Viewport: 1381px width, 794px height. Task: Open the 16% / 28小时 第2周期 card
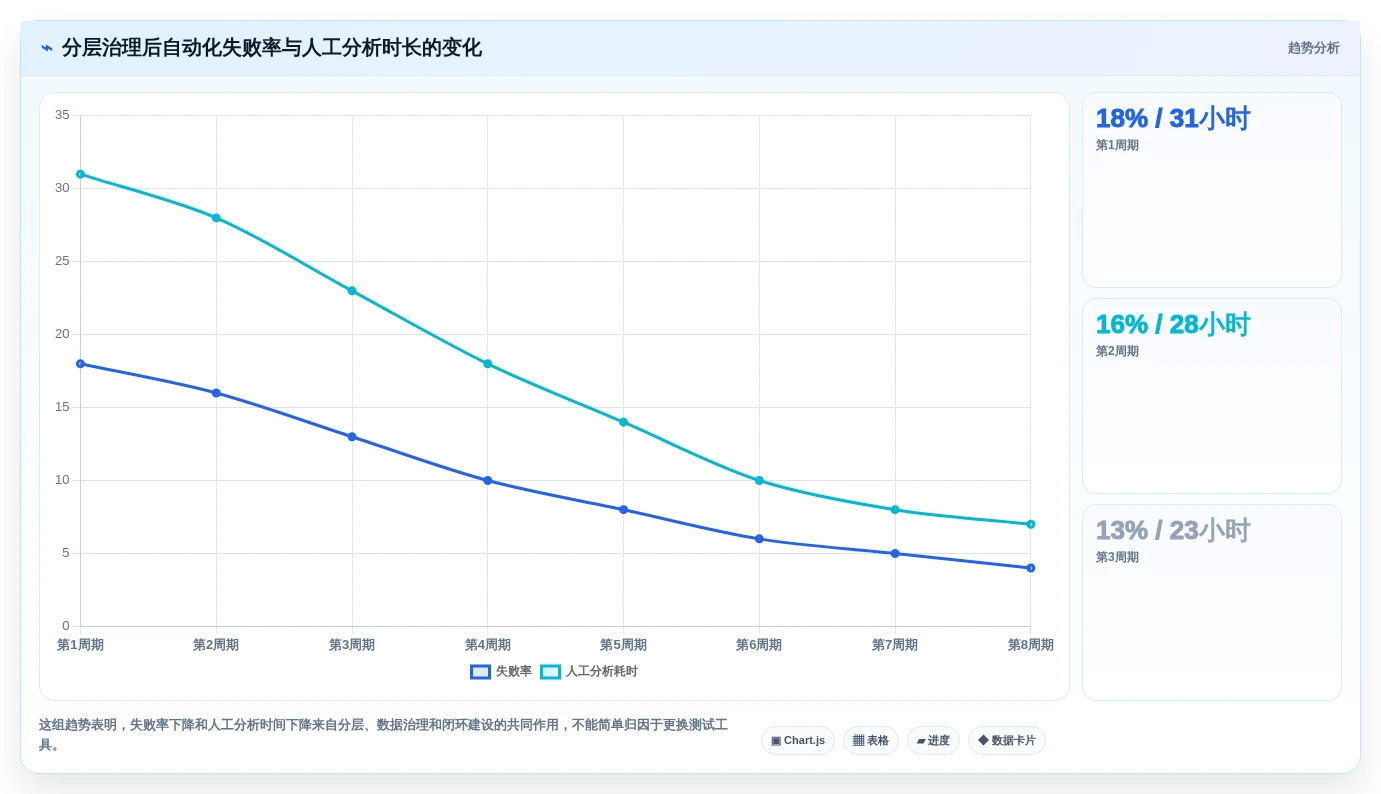pyautogui.click(x=1211, y=396)
